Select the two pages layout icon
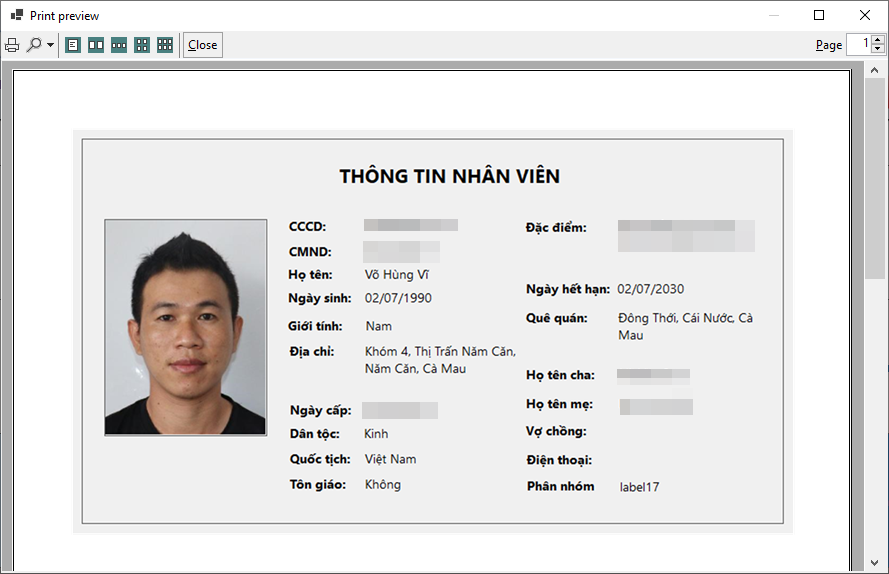 (96, 45)
